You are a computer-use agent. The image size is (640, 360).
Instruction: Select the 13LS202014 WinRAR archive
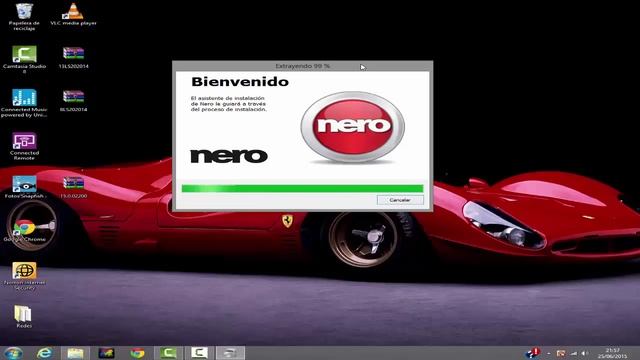click(x=73, y=58)
